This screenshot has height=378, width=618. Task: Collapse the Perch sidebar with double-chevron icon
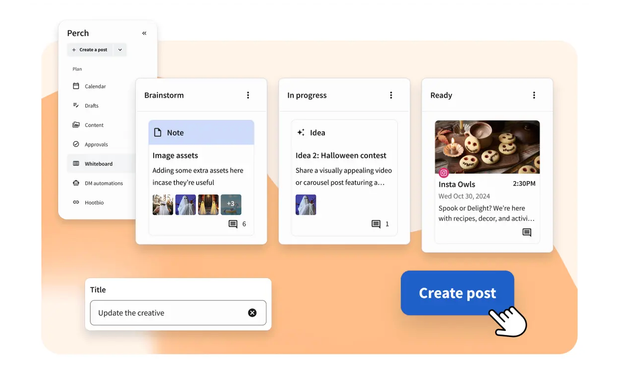pyautogui.click(x=144, y=33)
